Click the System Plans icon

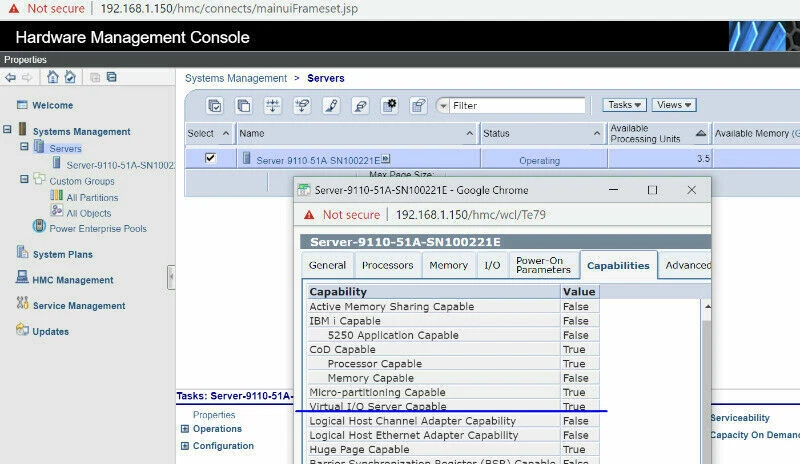point(22,252)
